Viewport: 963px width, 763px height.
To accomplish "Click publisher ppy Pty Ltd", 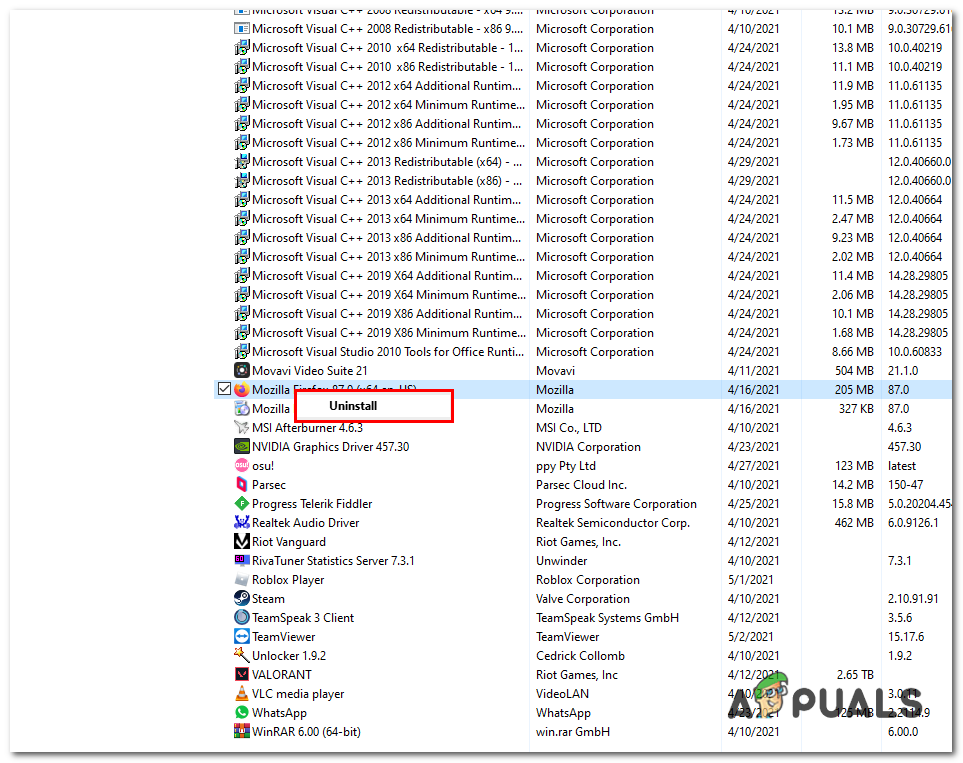I will pyautogui.click(x=566, y=466).
